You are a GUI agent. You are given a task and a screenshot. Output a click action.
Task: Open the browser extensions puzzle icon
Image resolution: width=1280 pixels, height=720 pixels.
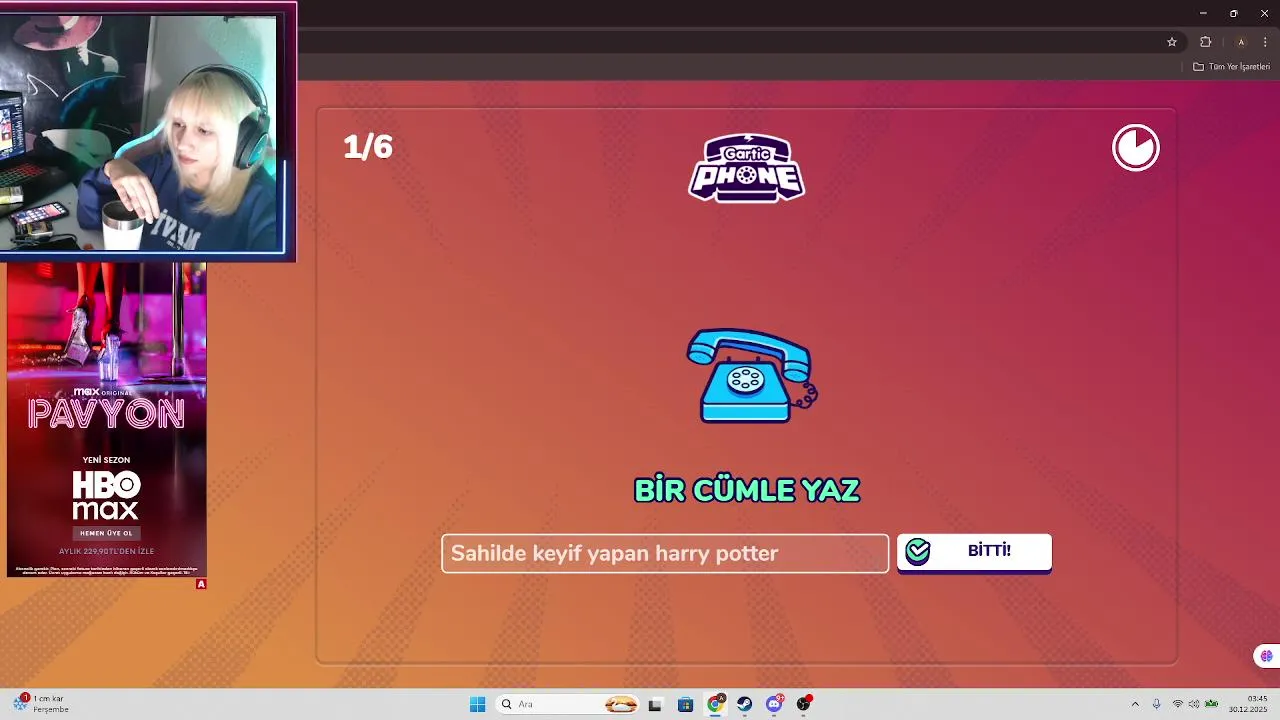pos(1205,42)
